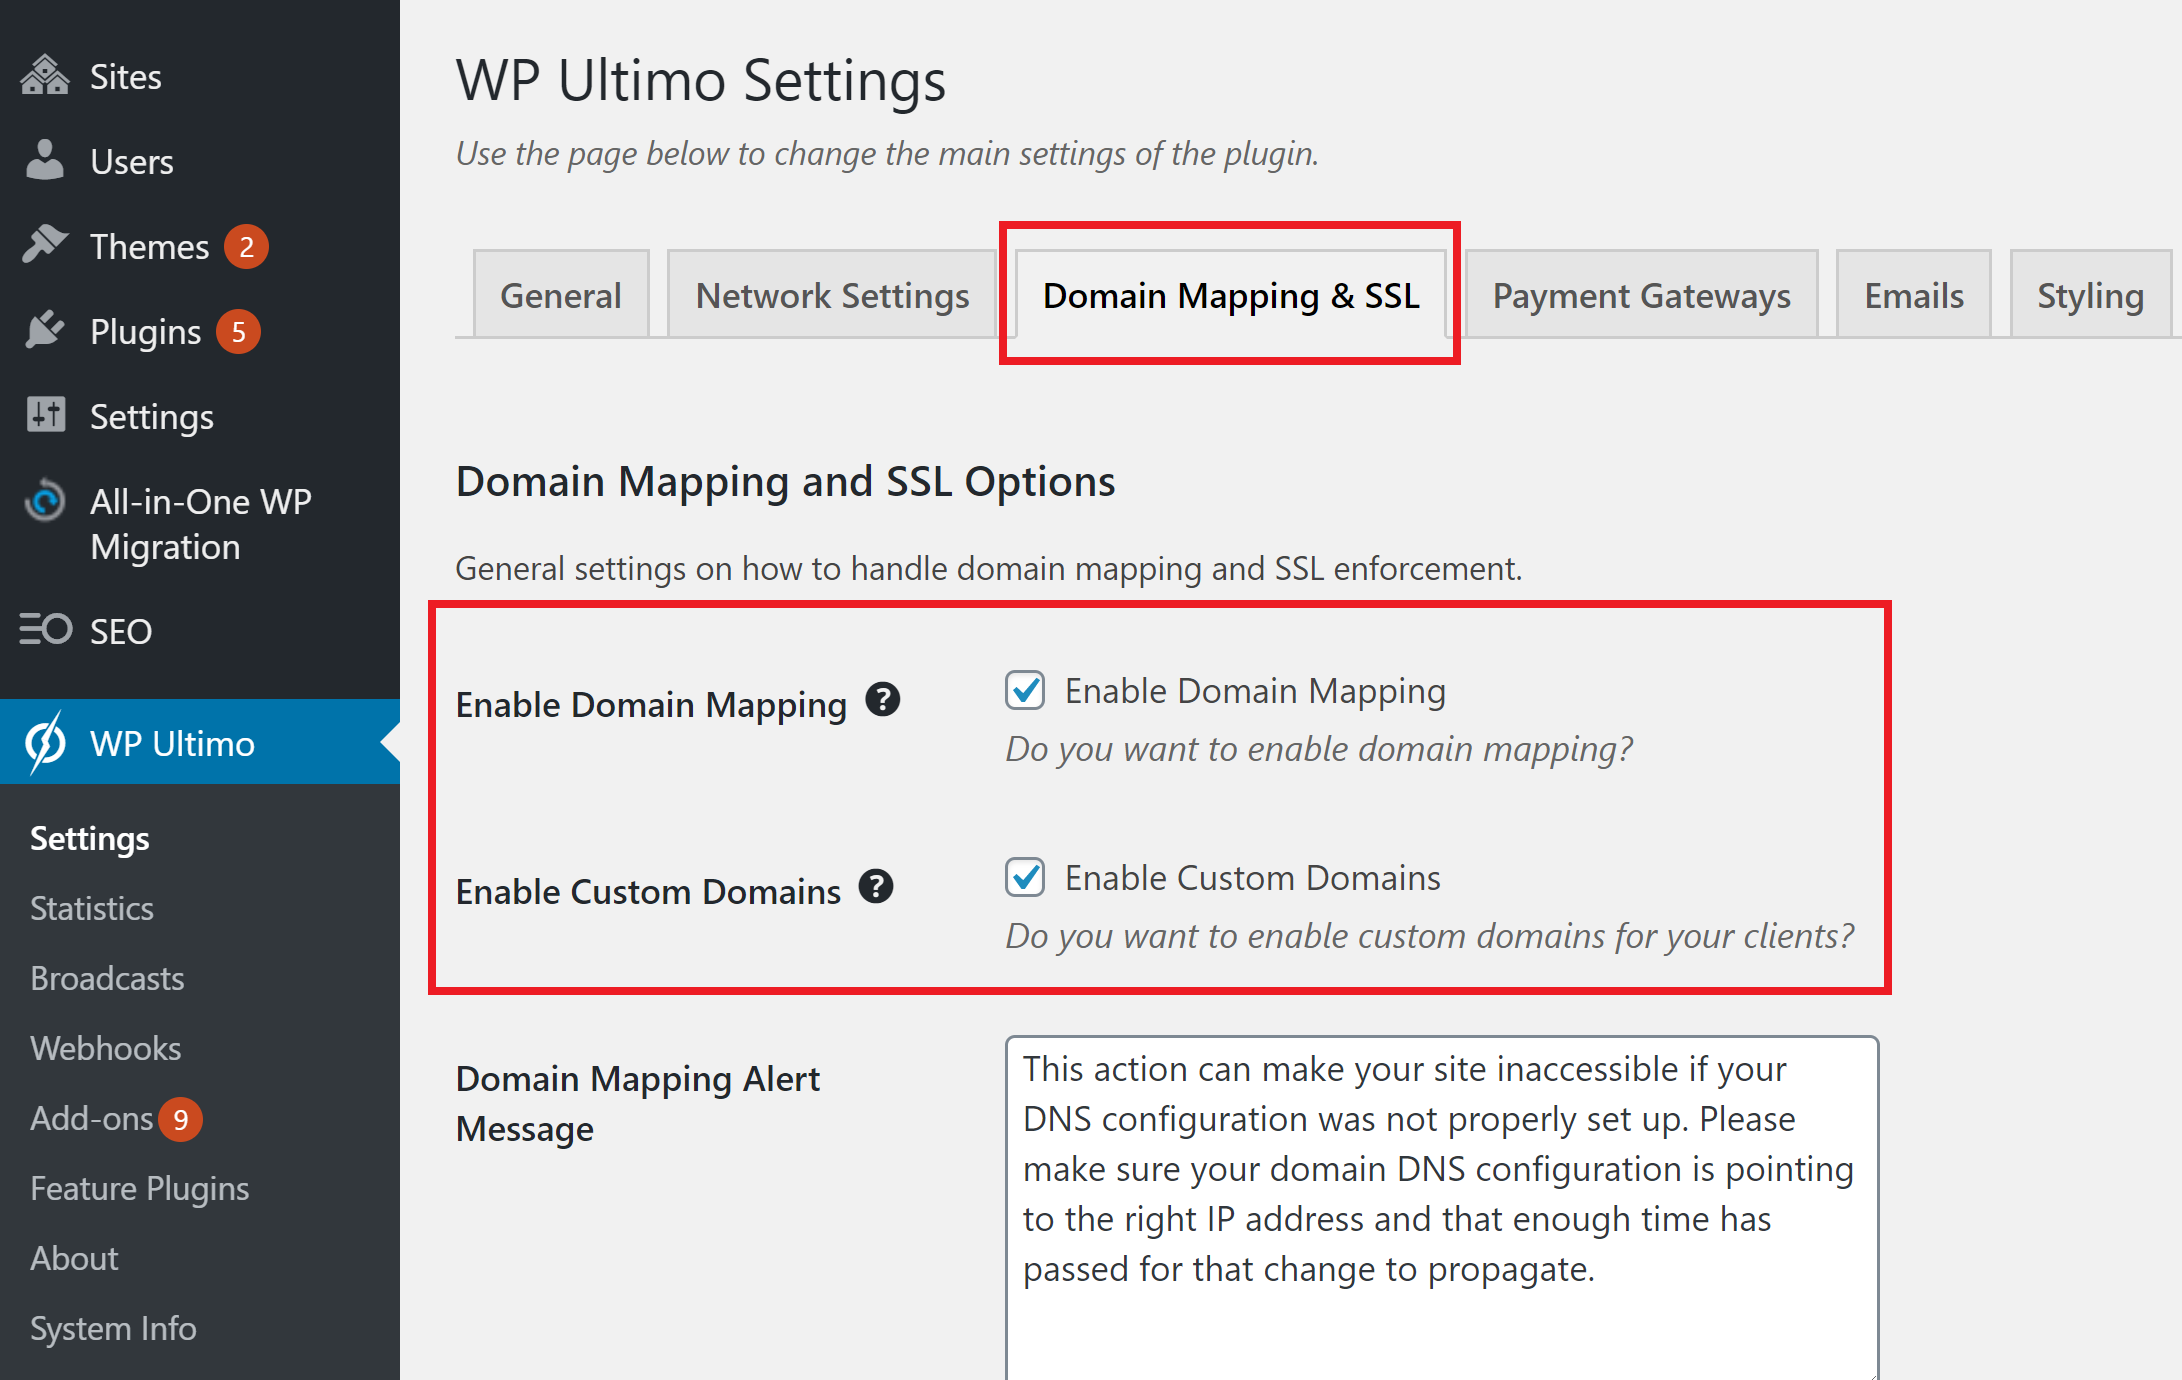
Task: Select the Domain Mapping & SSL tab
Action: click(x=1231, y=295)
